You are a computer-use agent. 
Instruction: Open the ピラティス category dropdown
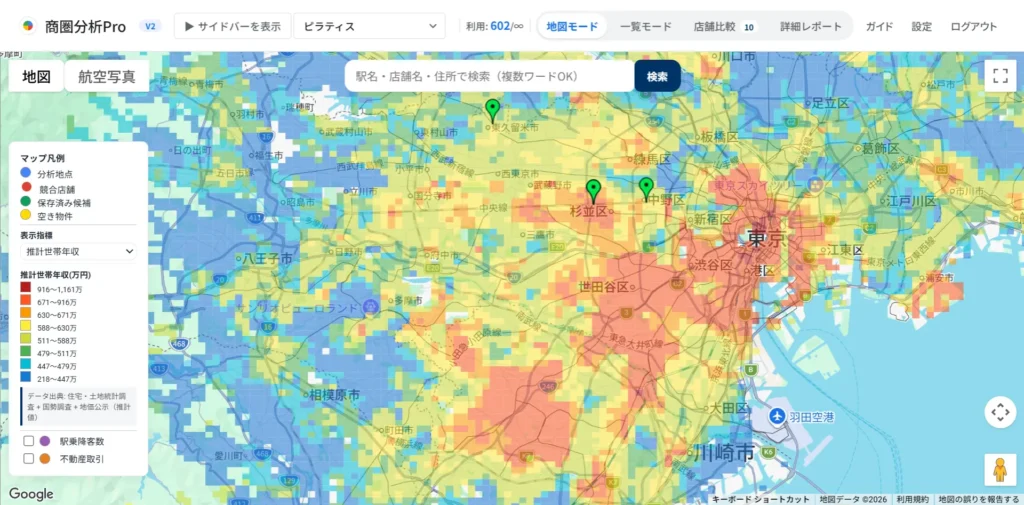(x=370, y=26)
